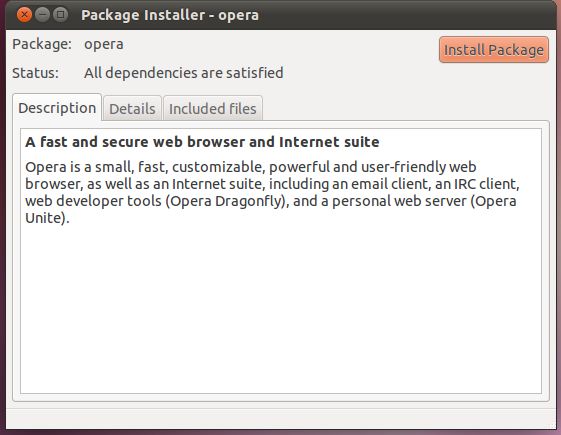Screen dimensions: 561x435
Task: Minimize the Package Installer window
Action: point(42,15)
